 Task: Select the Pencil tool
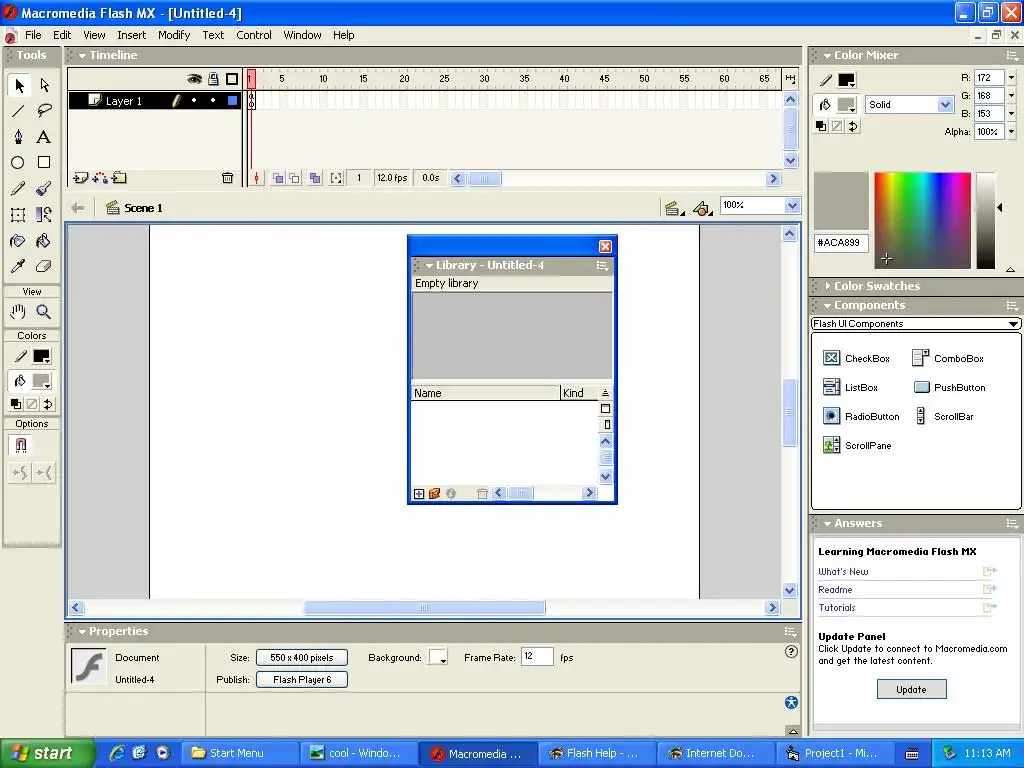click(18, 189)
